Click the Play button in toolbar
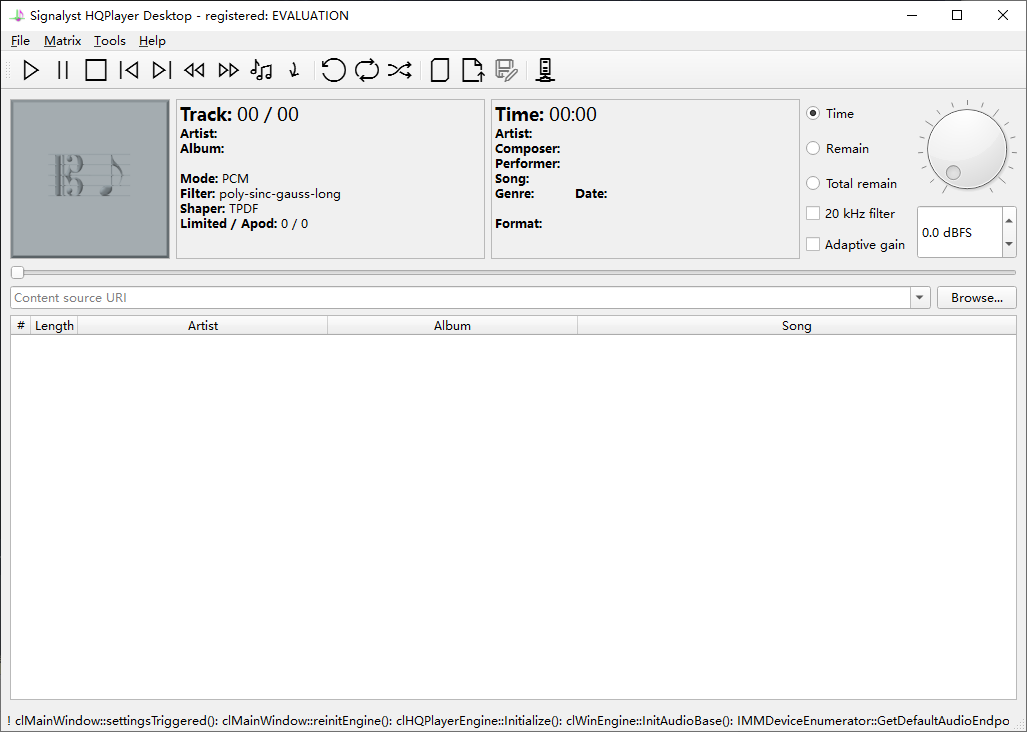Screen dimensions: 1027x732 coord(31,70)
